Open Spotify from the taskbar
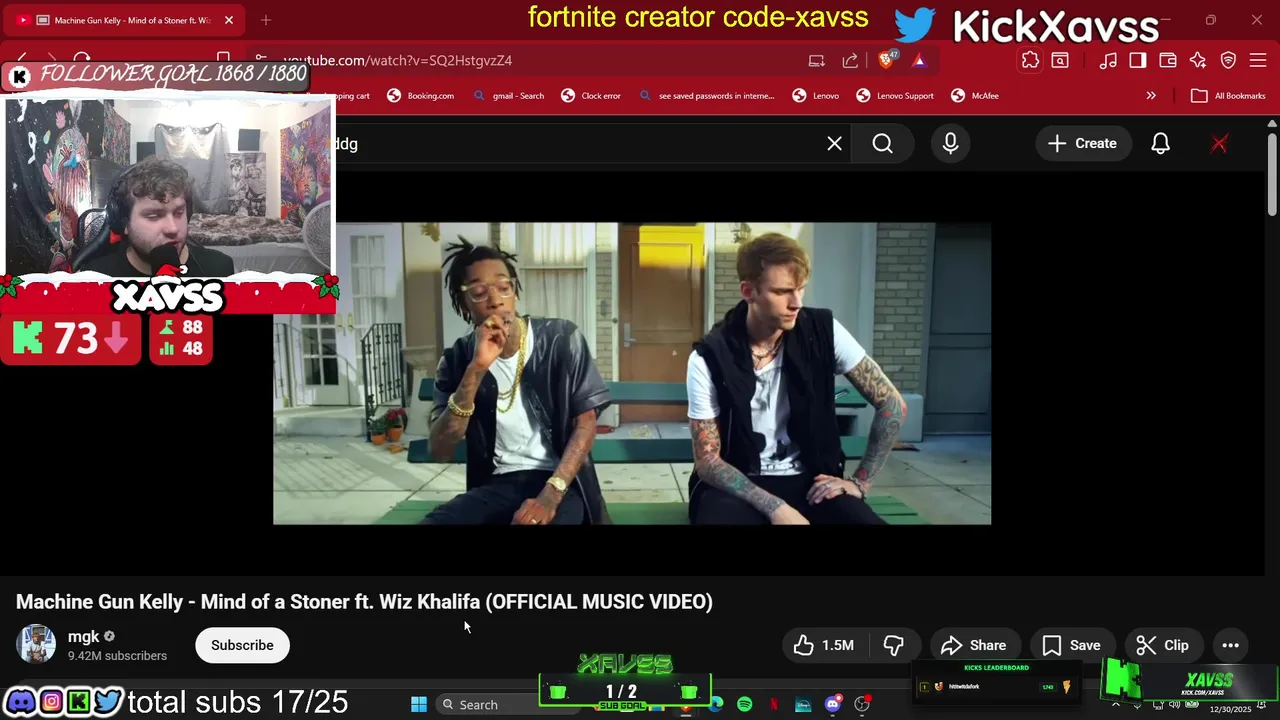This screenshot has height=720, width=1280. coord(745,705)
